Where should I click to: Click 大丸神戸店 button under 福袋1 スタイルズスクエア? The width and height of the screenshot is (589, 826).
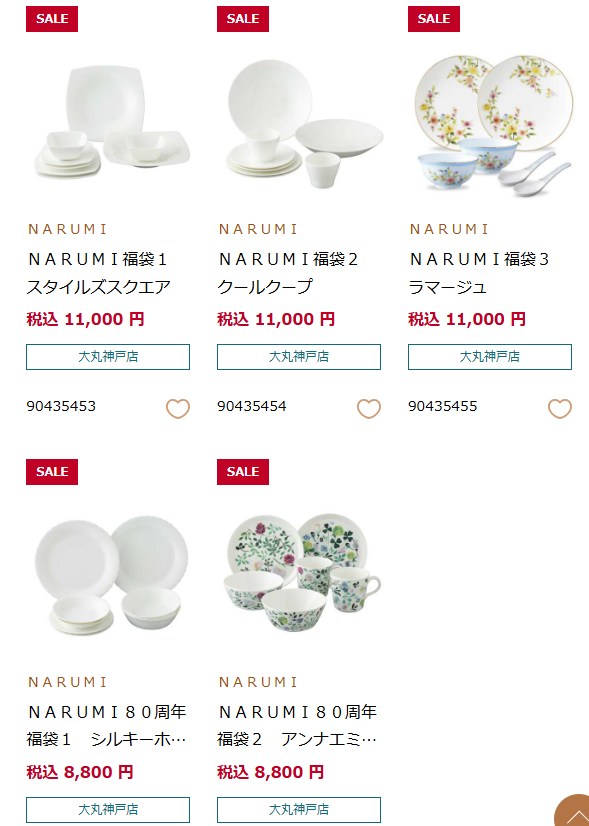coord(108,357)
